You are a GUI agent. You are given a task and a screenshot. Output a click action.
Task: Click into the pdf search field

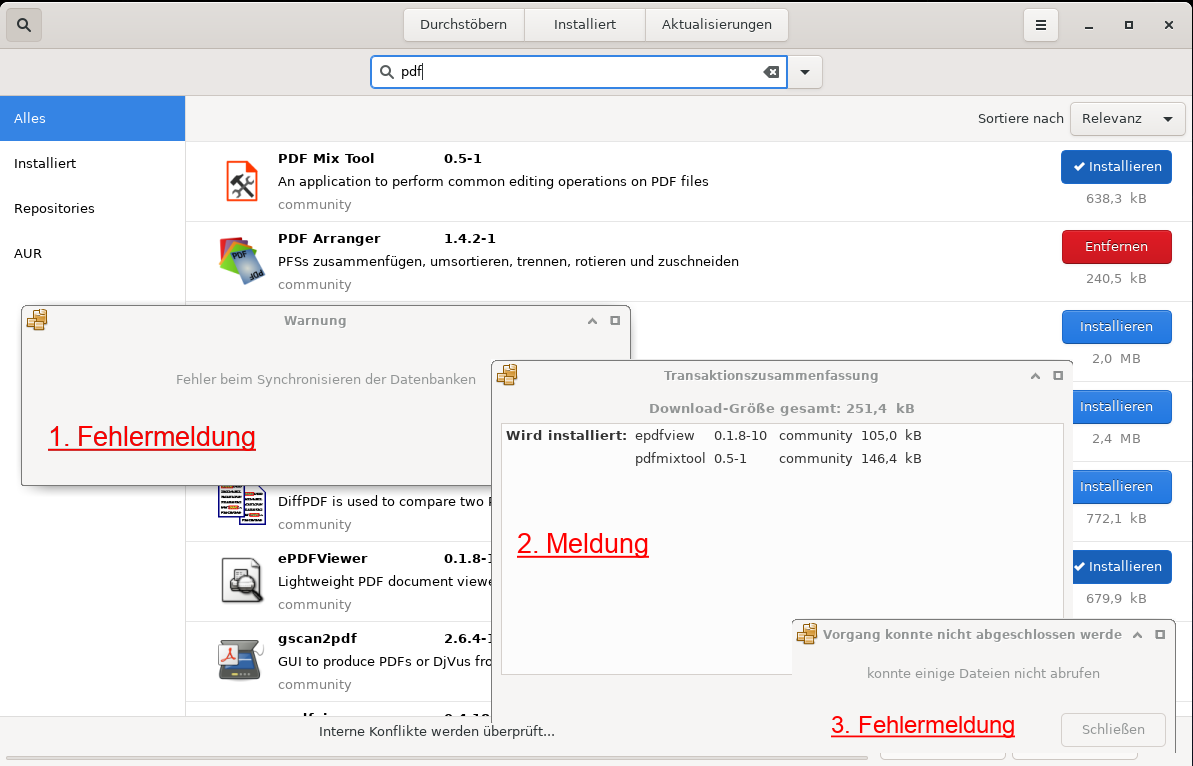click(x=578, y=72)
